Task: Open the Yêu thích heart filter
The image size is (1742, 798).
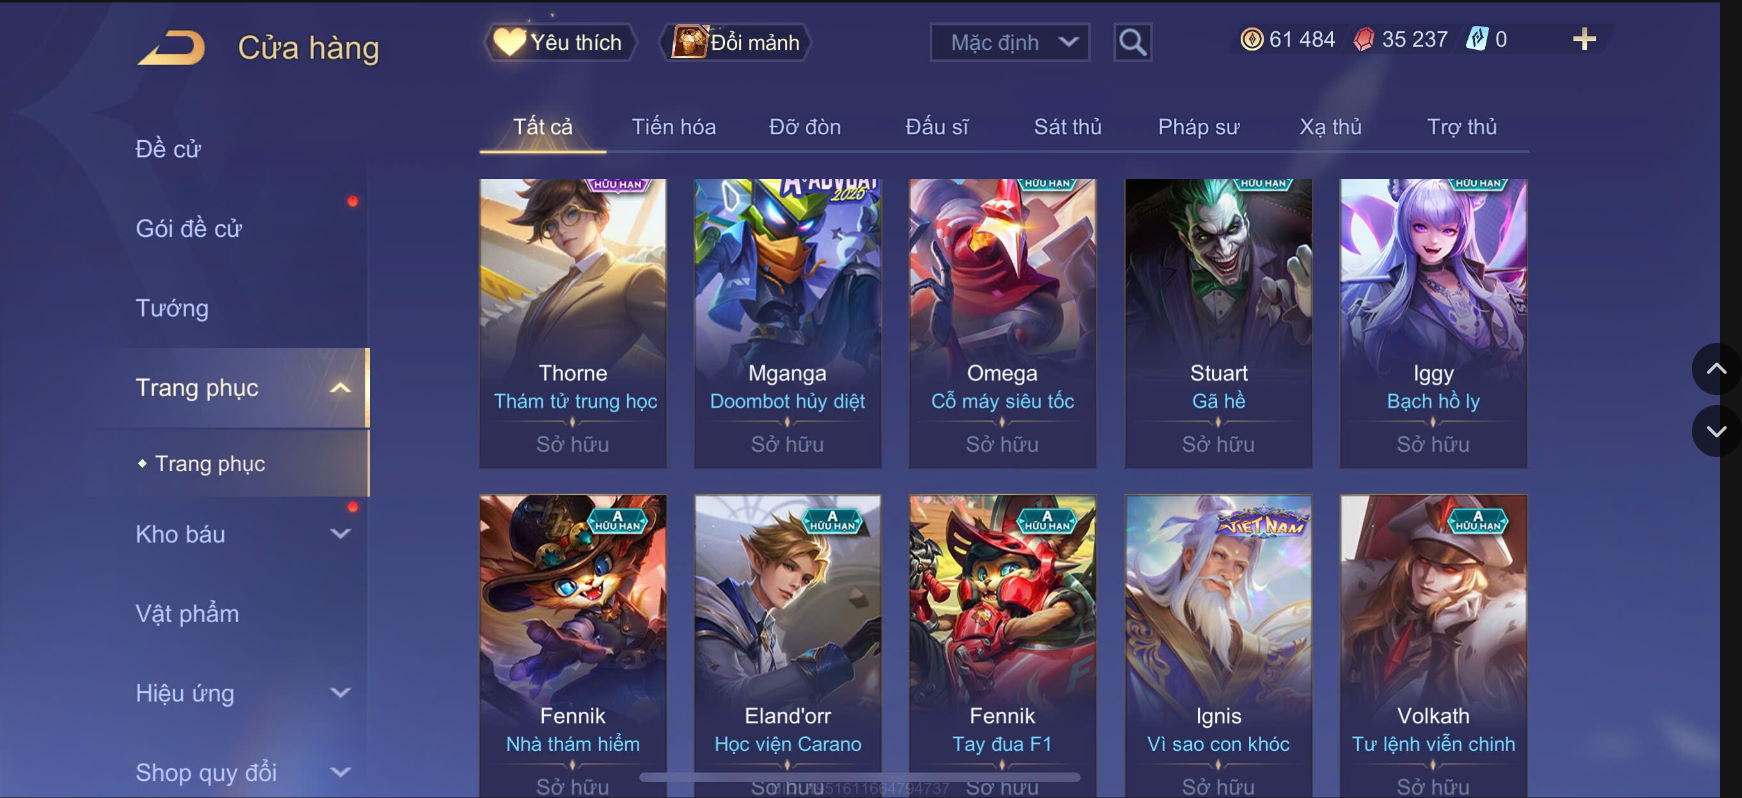Action: click(560, 42)
